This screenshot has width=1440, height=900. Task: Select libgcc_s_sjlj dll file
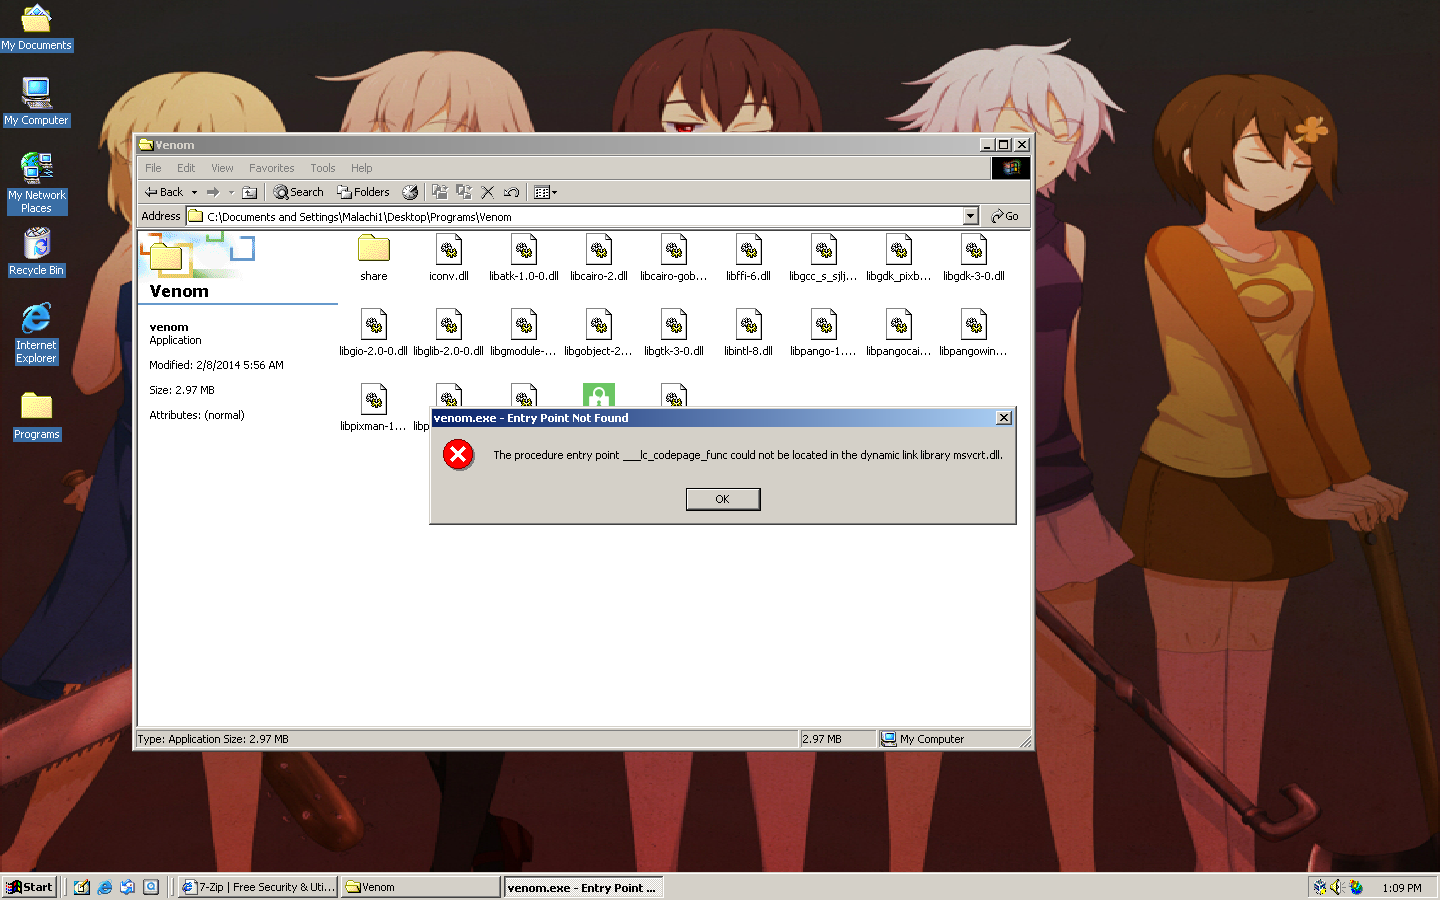click(x=824, y=258)
